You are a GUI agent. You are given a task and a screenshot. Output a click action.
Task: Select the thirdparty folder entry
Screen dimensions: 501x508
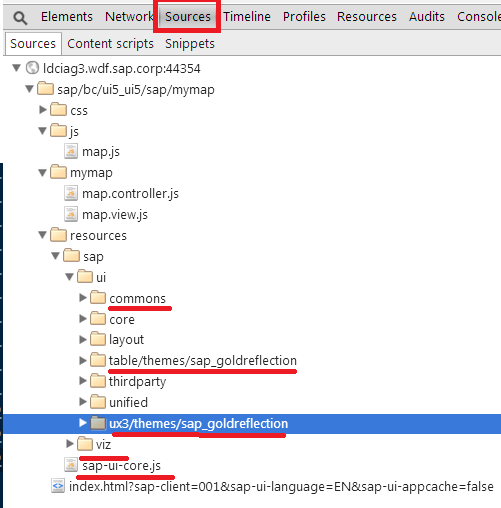(x=137, y=382)
